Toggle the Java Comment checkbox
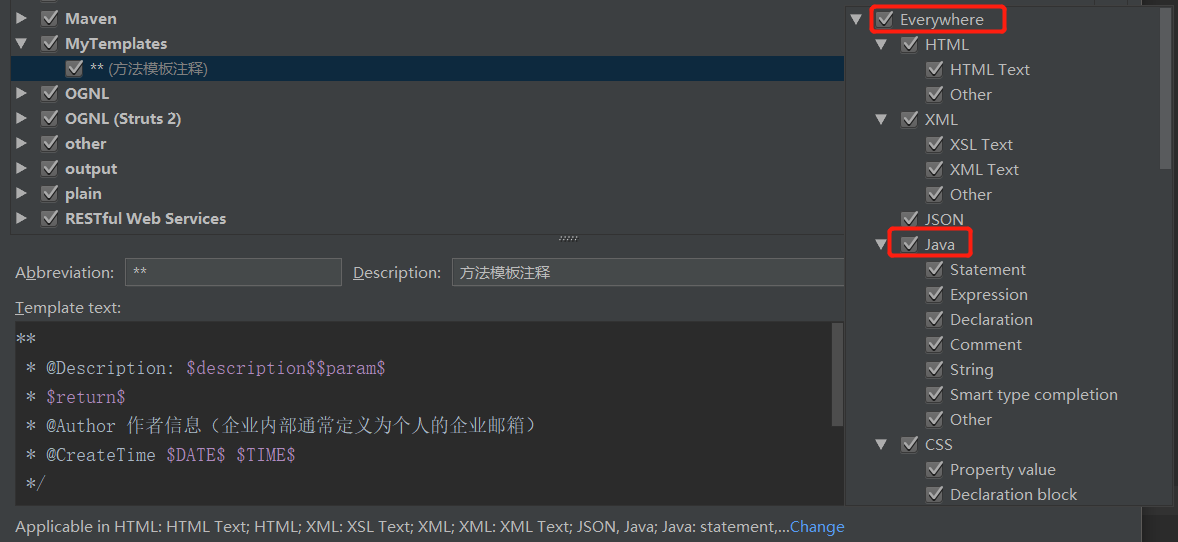Viewport: 1178px width, 542px height. [934, 344]
